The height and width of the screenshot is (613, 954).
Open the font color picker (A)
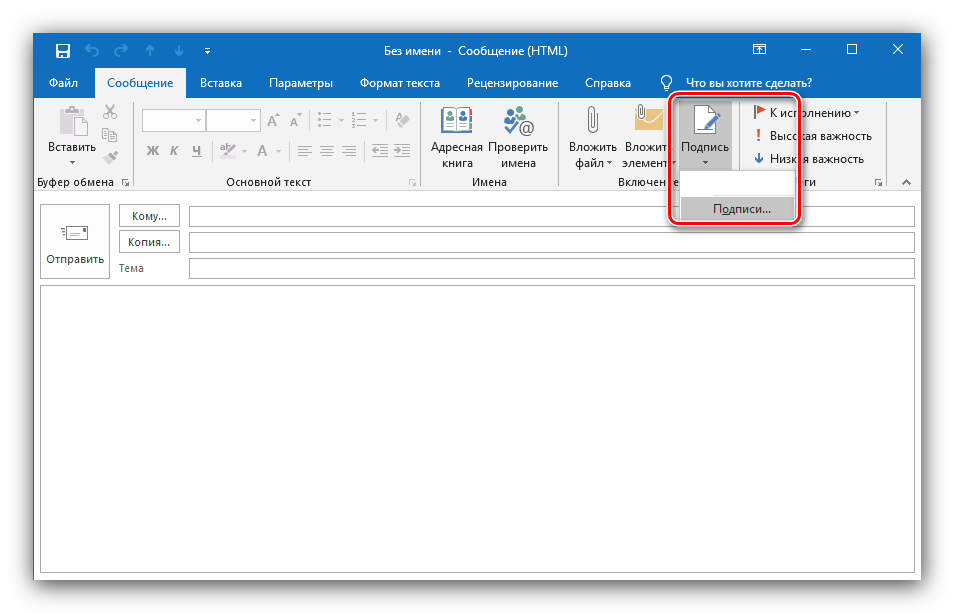pyautogui.click(x=264, y=152)
